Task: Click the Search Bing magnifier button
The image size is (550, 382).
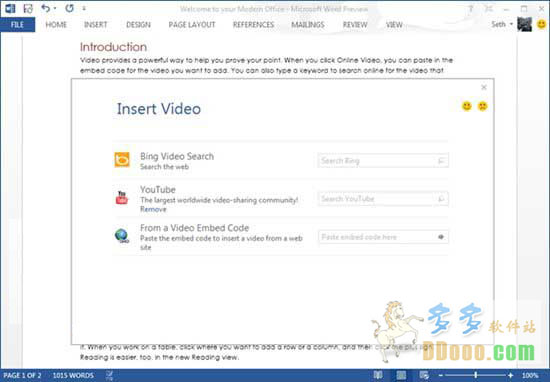Action: (x=442, y=161)
